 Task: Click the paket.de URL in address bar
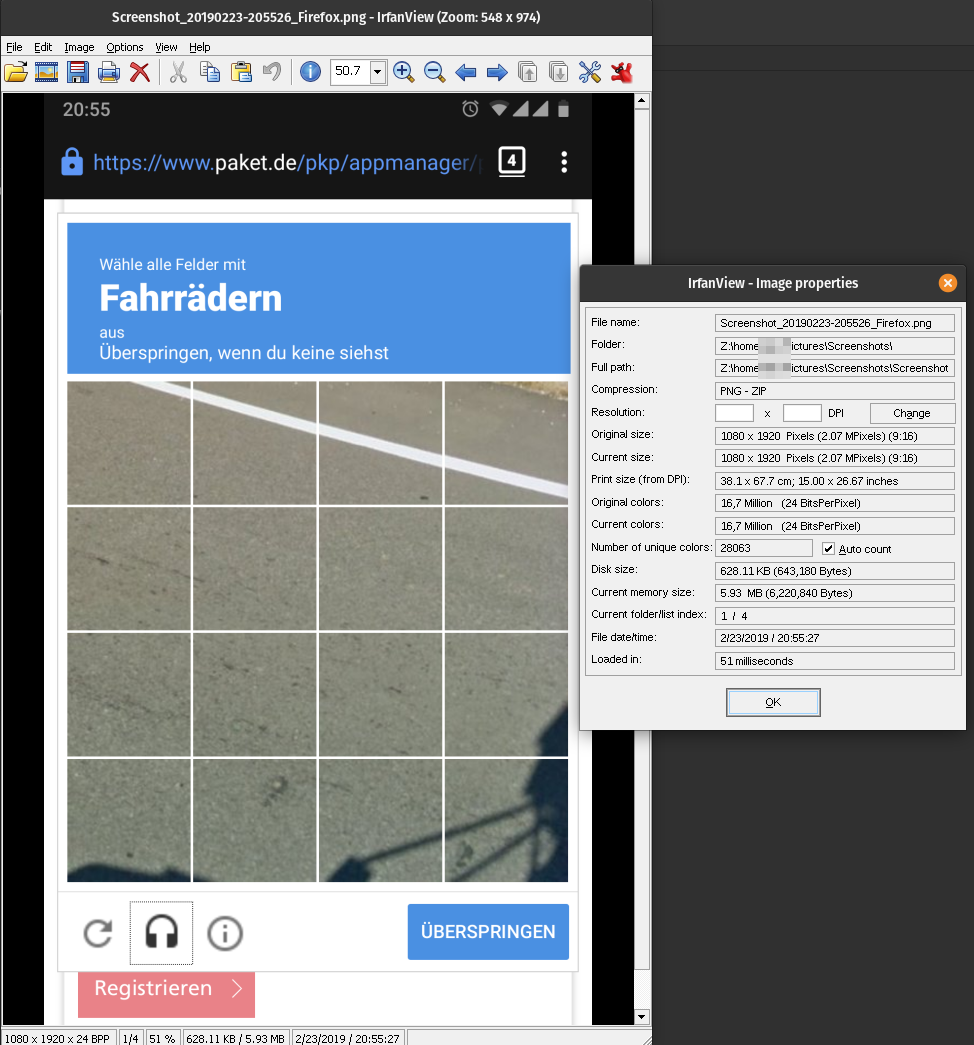click(285, 163)
